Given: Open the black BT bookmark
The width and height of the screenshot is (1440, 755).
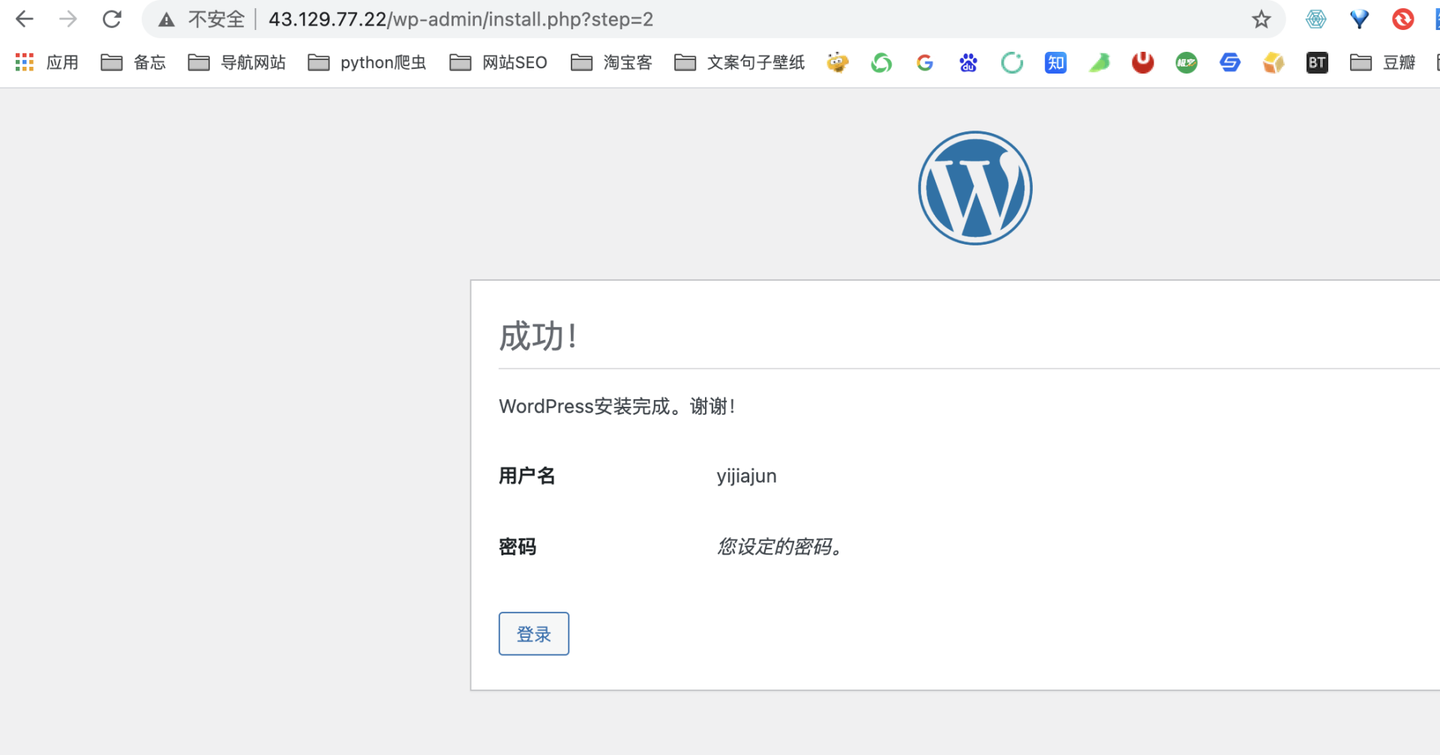Looking at the screenshot, I should click(x=1317, y=62).
